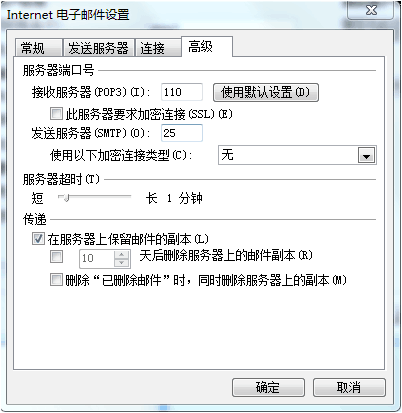Click the days field showing 10

97,258
